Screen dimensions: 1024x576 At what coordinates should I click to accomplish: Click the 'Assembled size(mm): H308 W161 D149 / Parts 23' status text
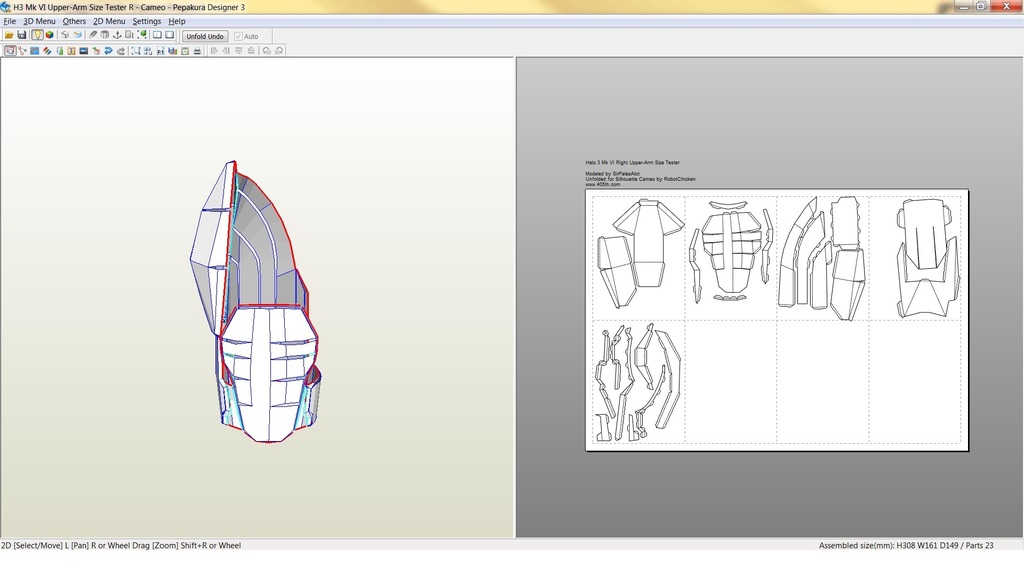906,545
